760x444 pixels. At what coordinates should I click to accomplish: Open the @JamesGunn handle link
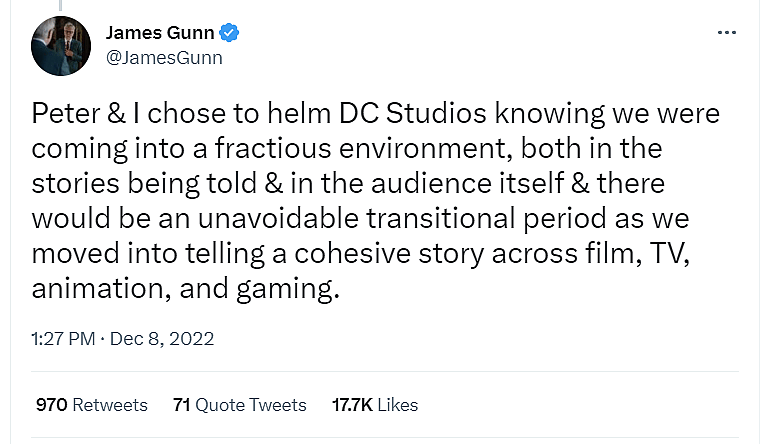[164, 57]
